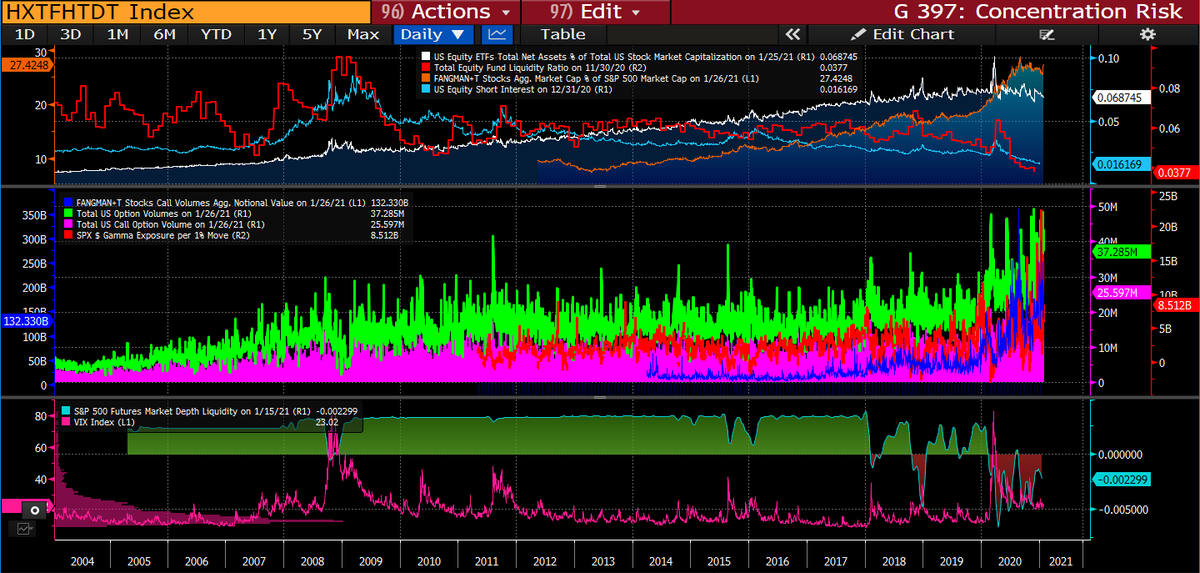Click red SPX $ Gamma Exposure swatch
The image size is (1200, 573).
68,235
